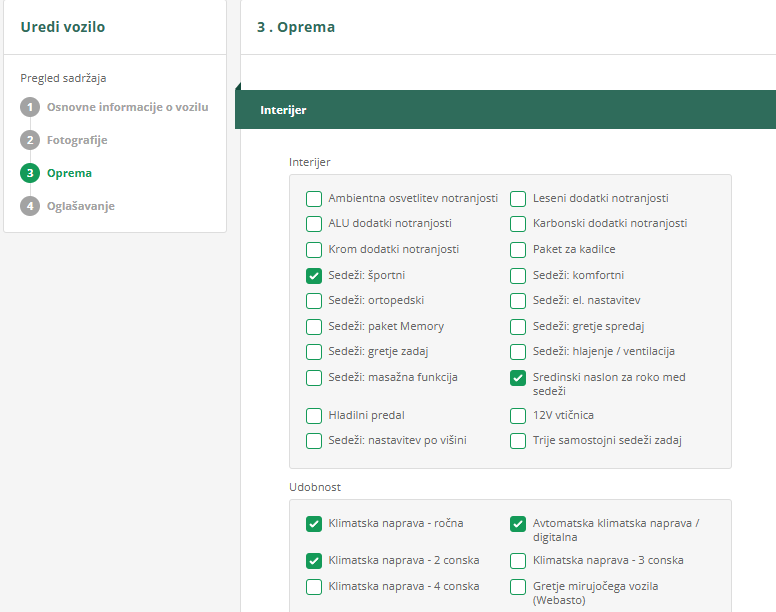Click step 4 number icon for Oglašavanje
This screenshot has width=776, height=612.
coord(30,206)
